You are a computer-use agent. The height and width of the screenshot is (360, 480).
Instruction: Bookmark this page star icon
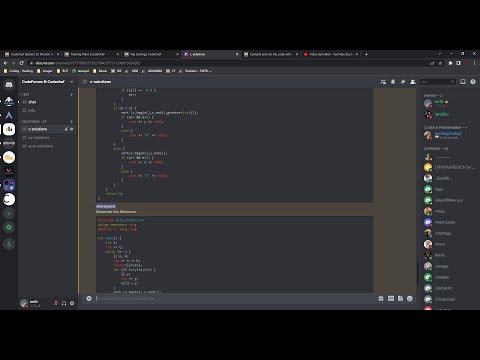[x=440, y=63]
